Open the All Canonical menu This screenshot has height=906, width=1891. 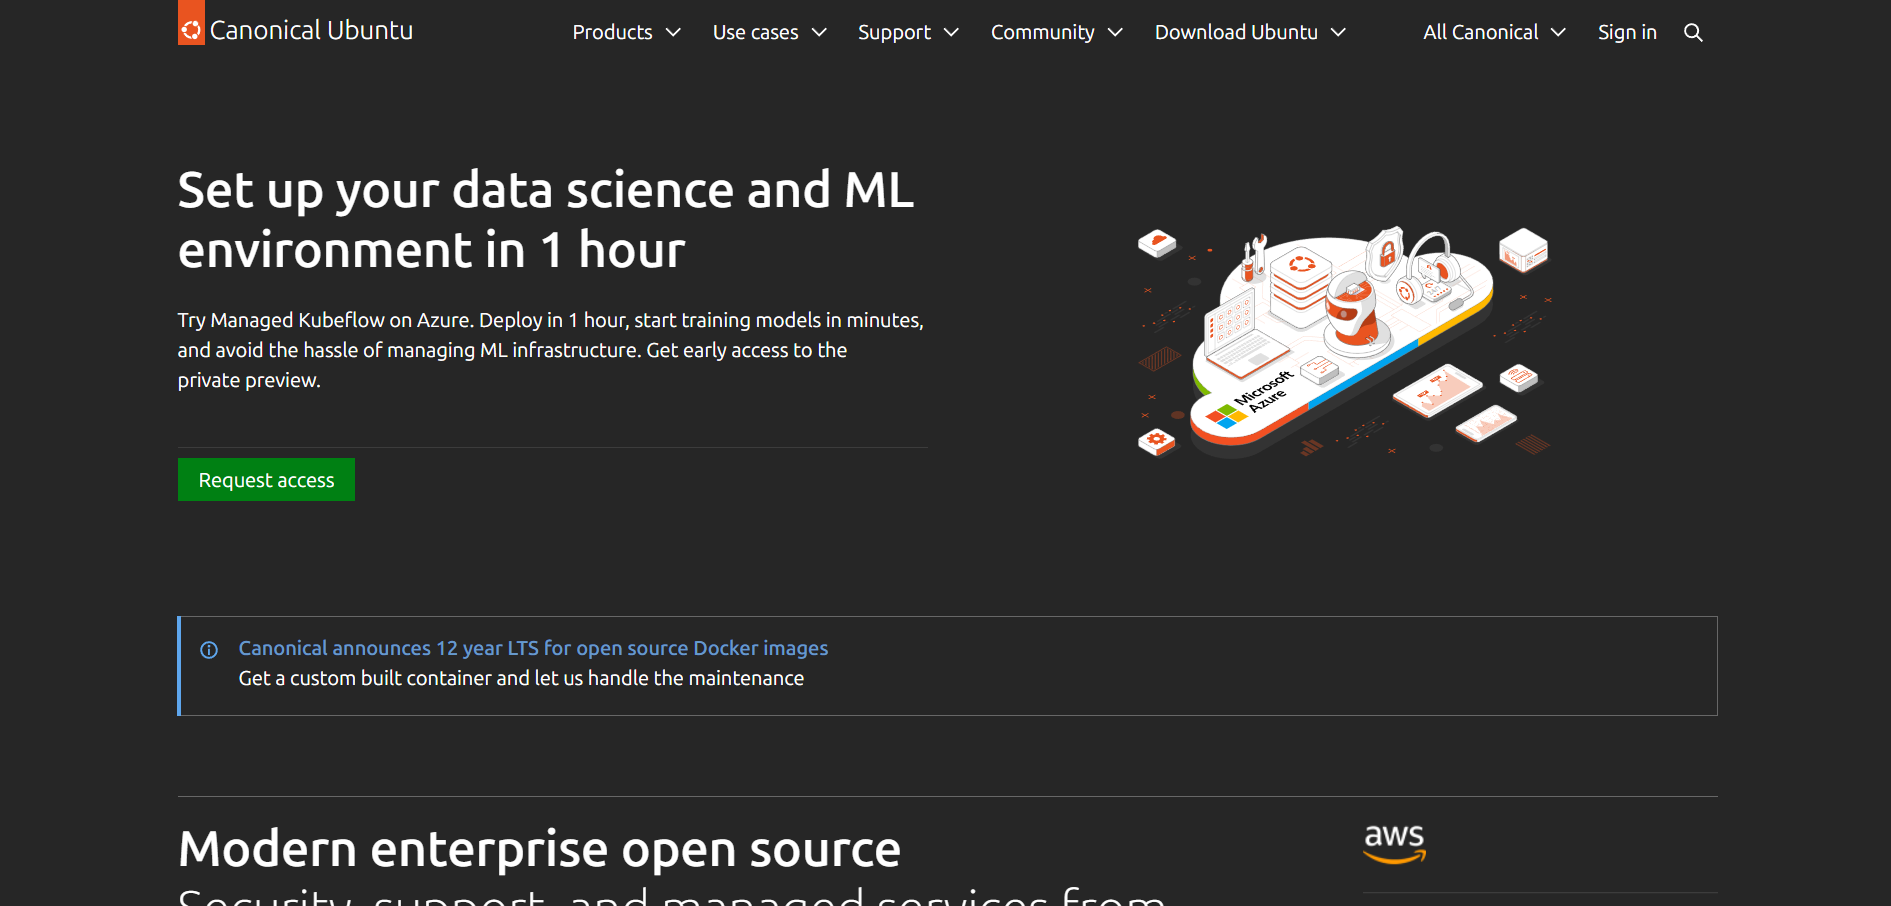click(1480, 33)
